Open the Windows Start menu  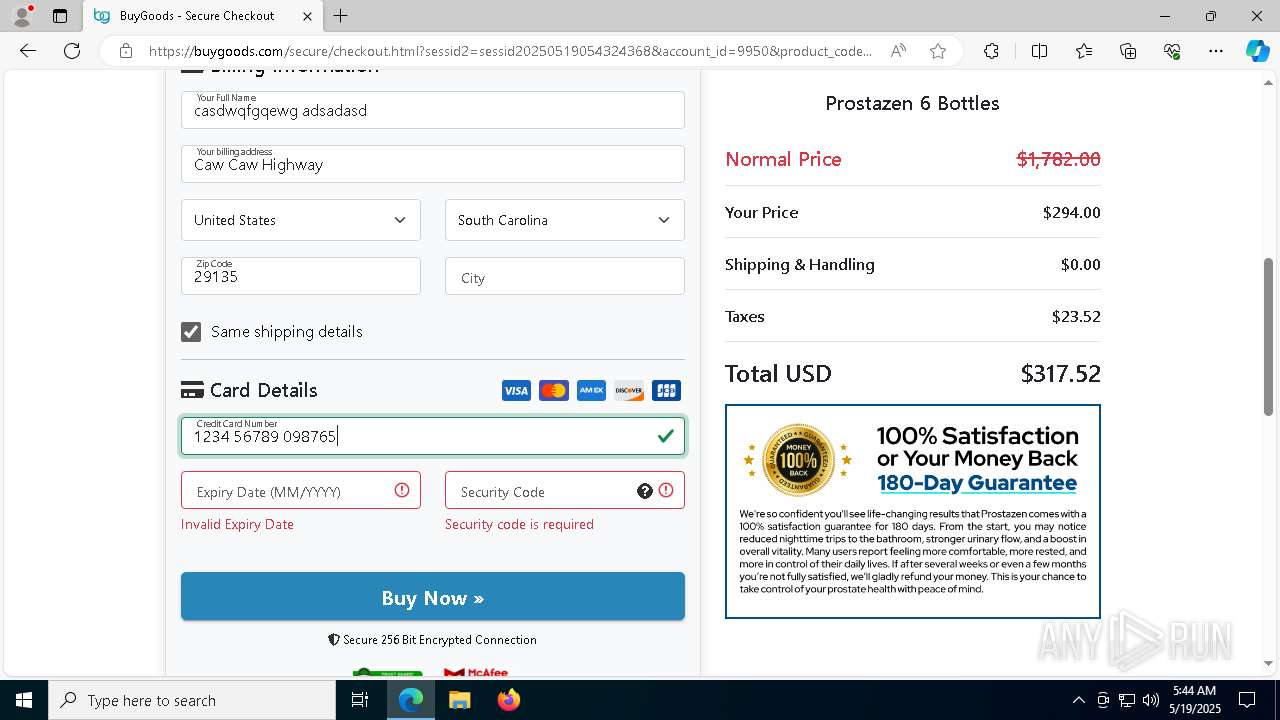click(24, 700)
